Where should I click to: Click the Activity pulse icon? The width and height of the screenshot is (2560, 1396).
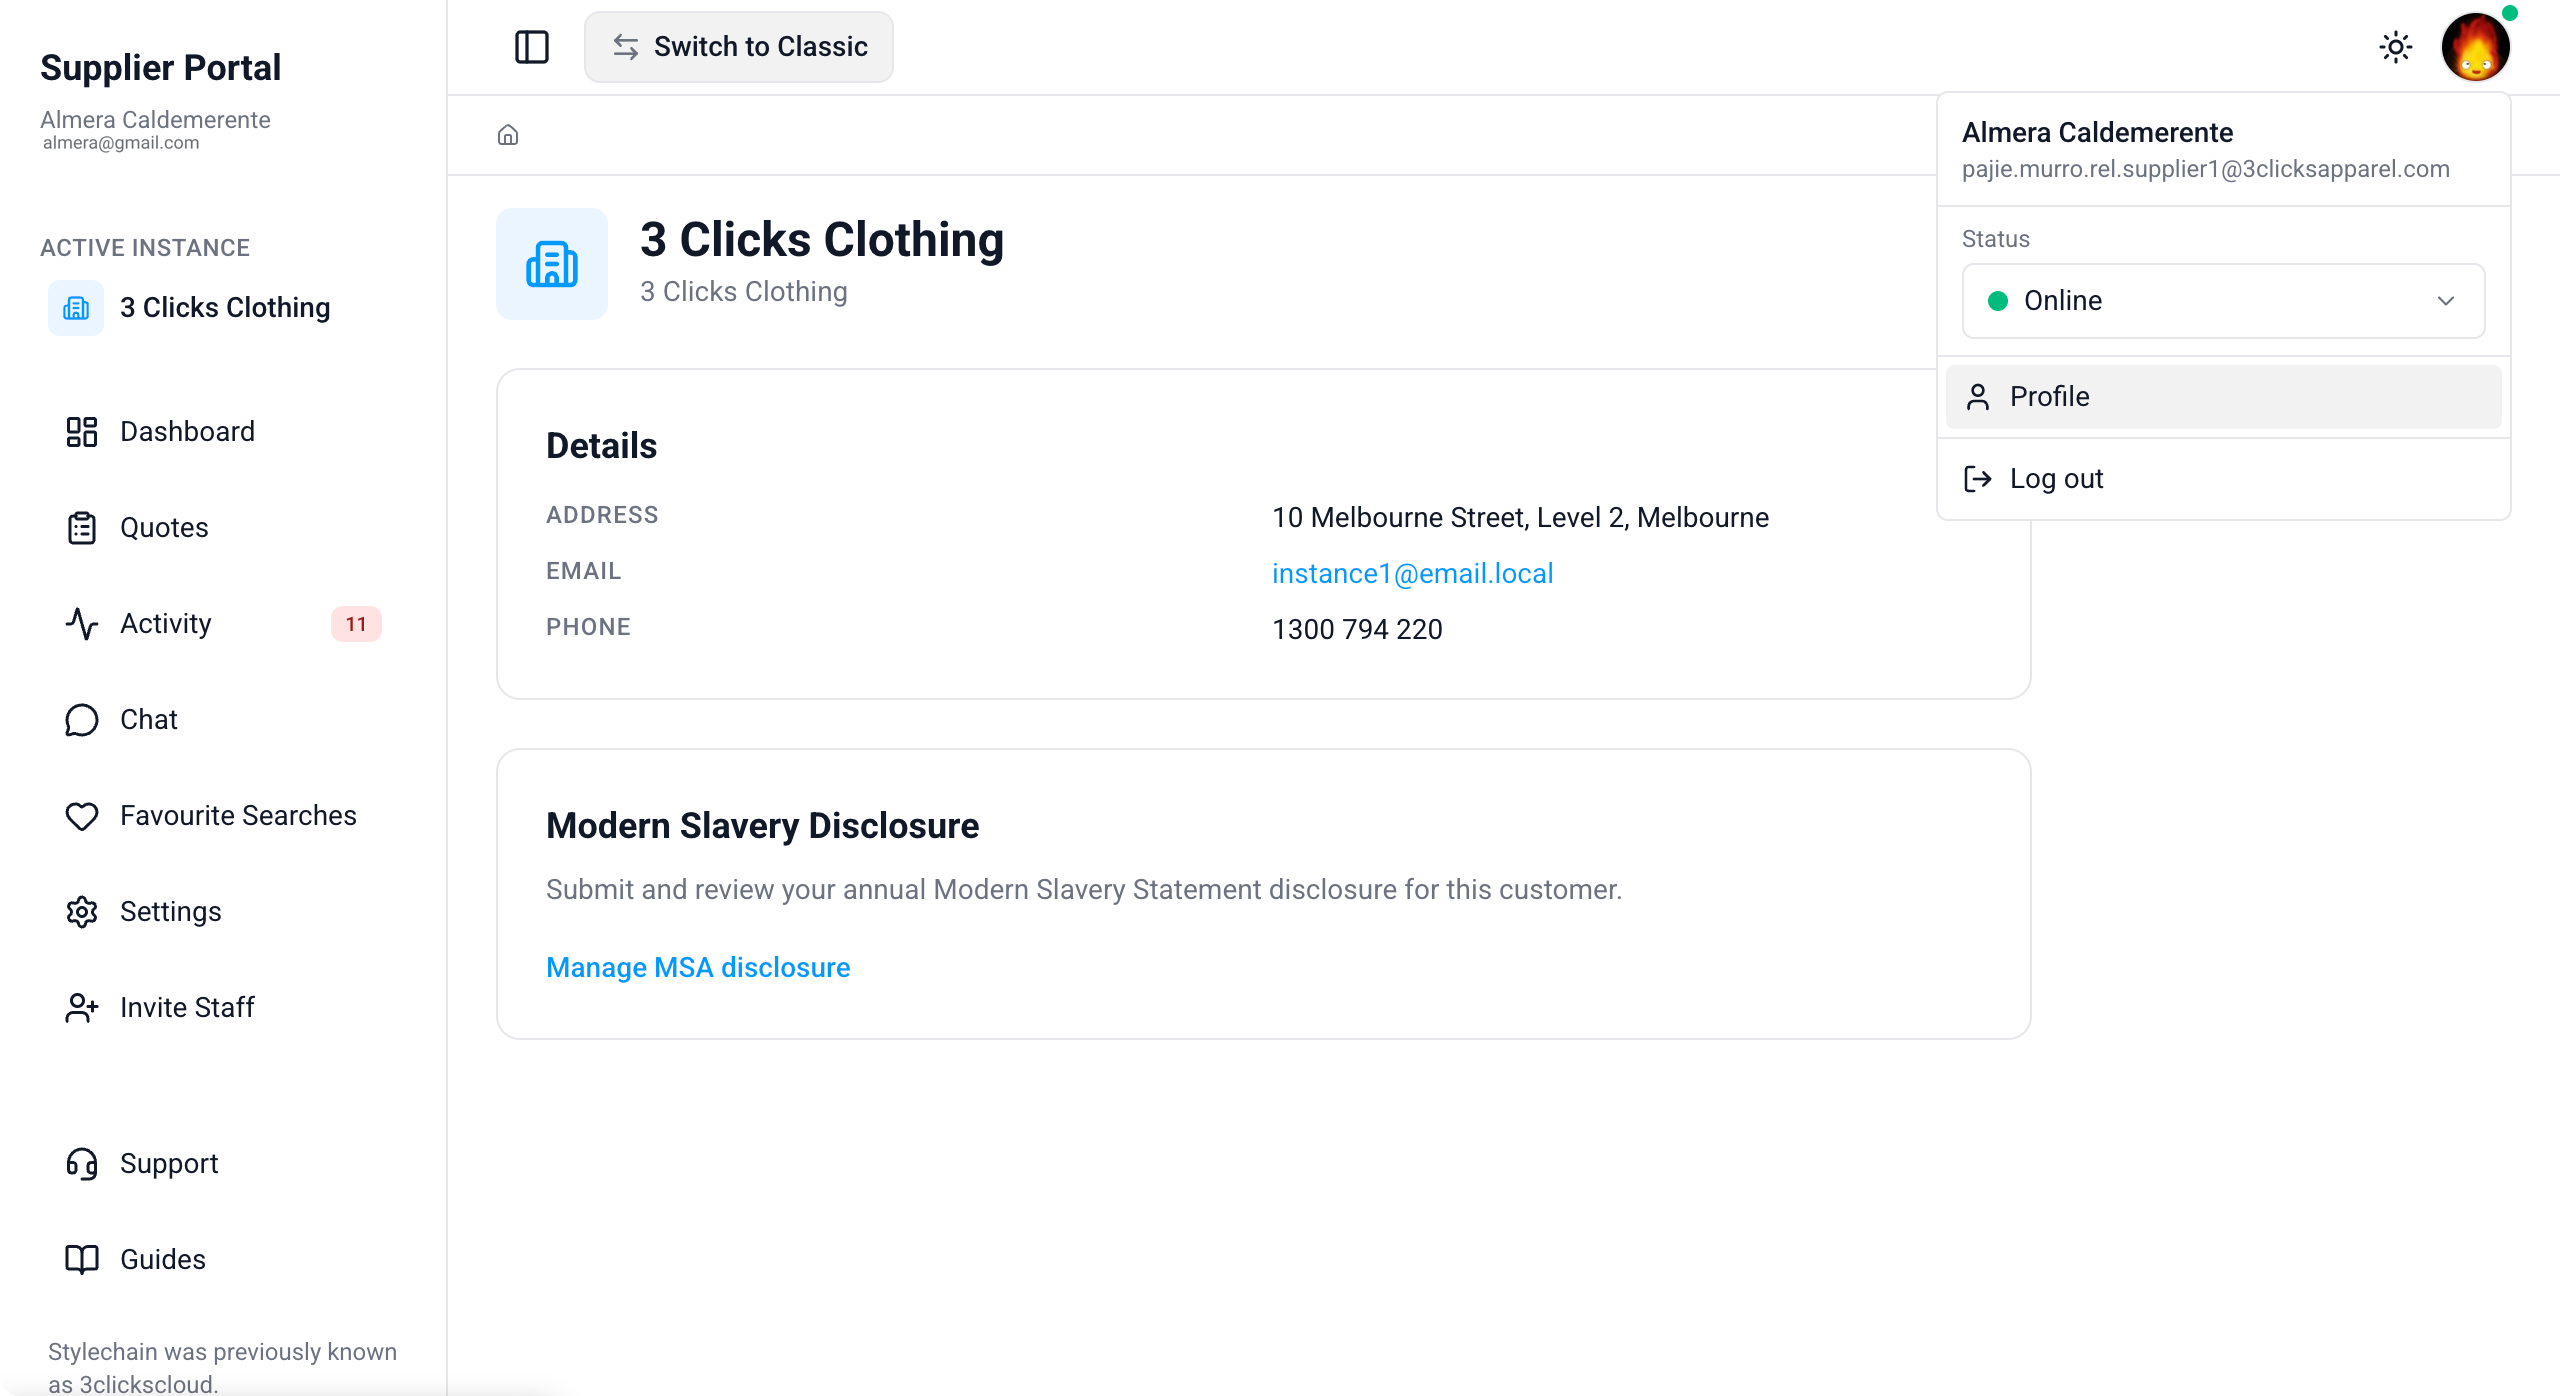pyautogui.click(x=82, y=624)
